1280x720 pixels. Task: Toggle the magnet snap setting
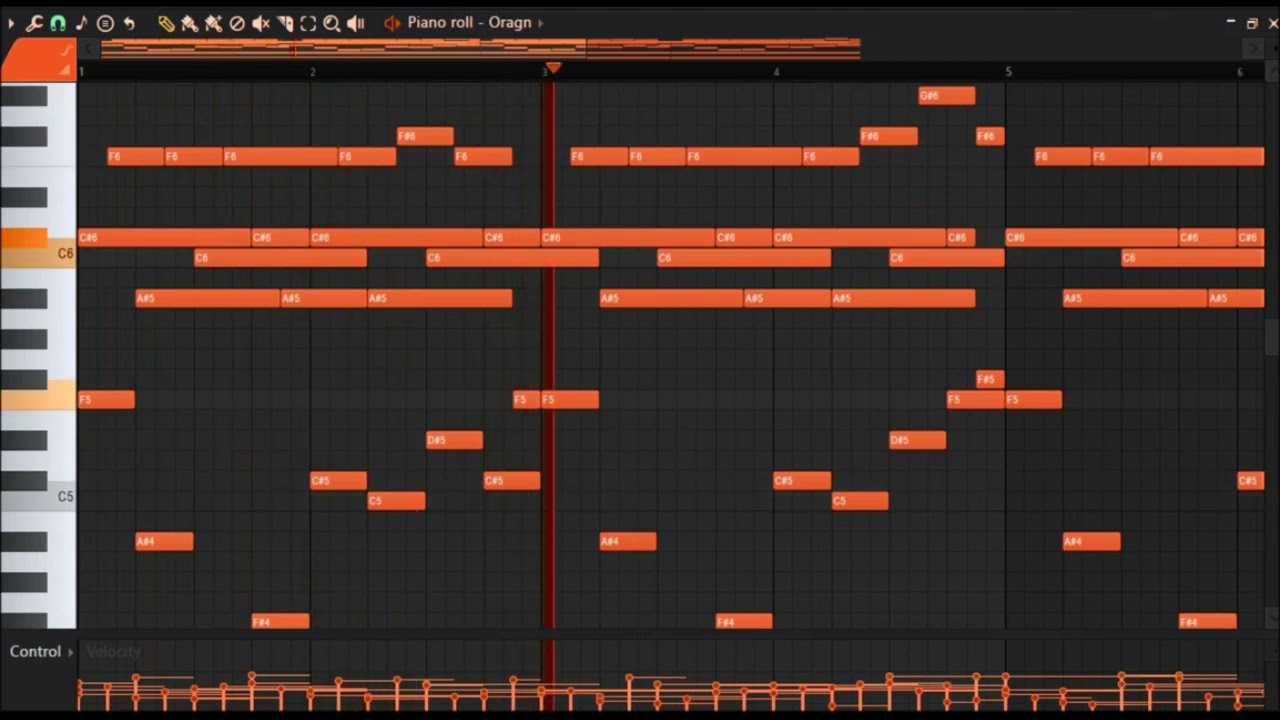pyautogui.click(x=58, y=23)
